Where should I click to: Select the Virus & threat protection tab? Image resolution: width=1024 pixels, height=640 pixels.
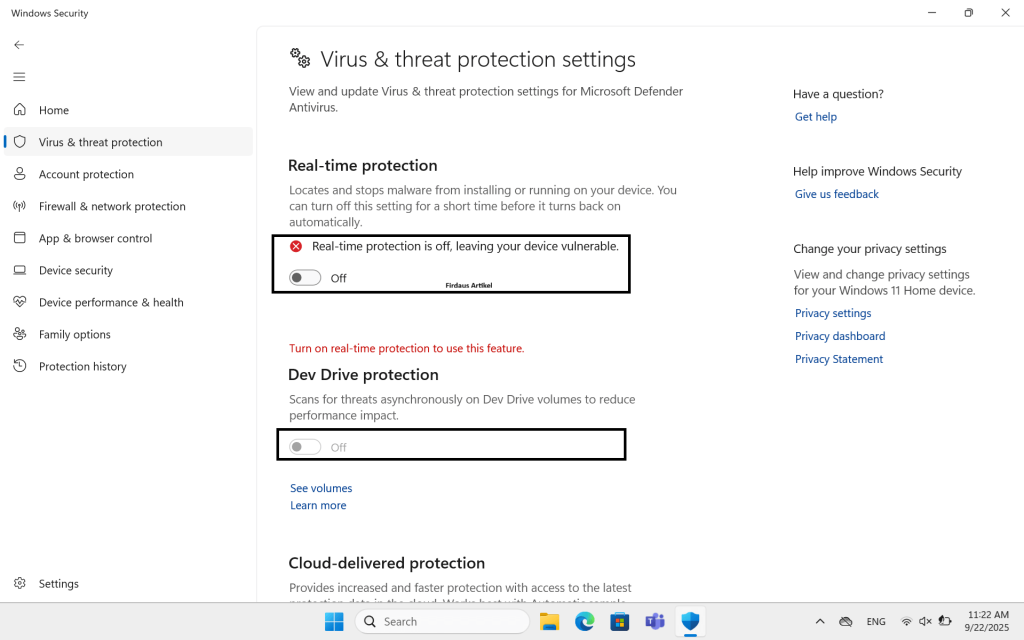click(101, 142)
